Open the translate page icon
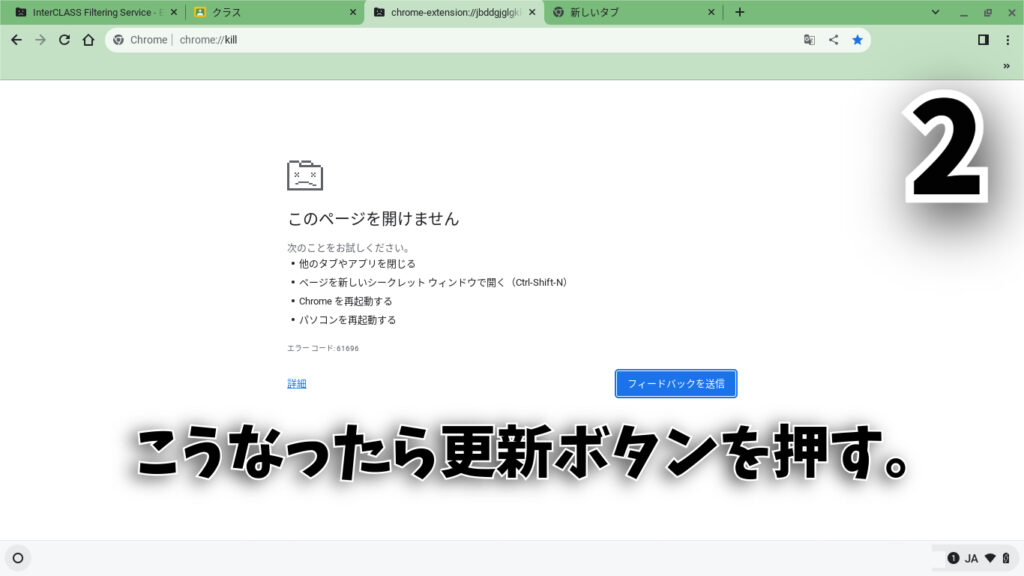Image resolution: width=1024 pixels, height=576 pixels. (809, 40)
